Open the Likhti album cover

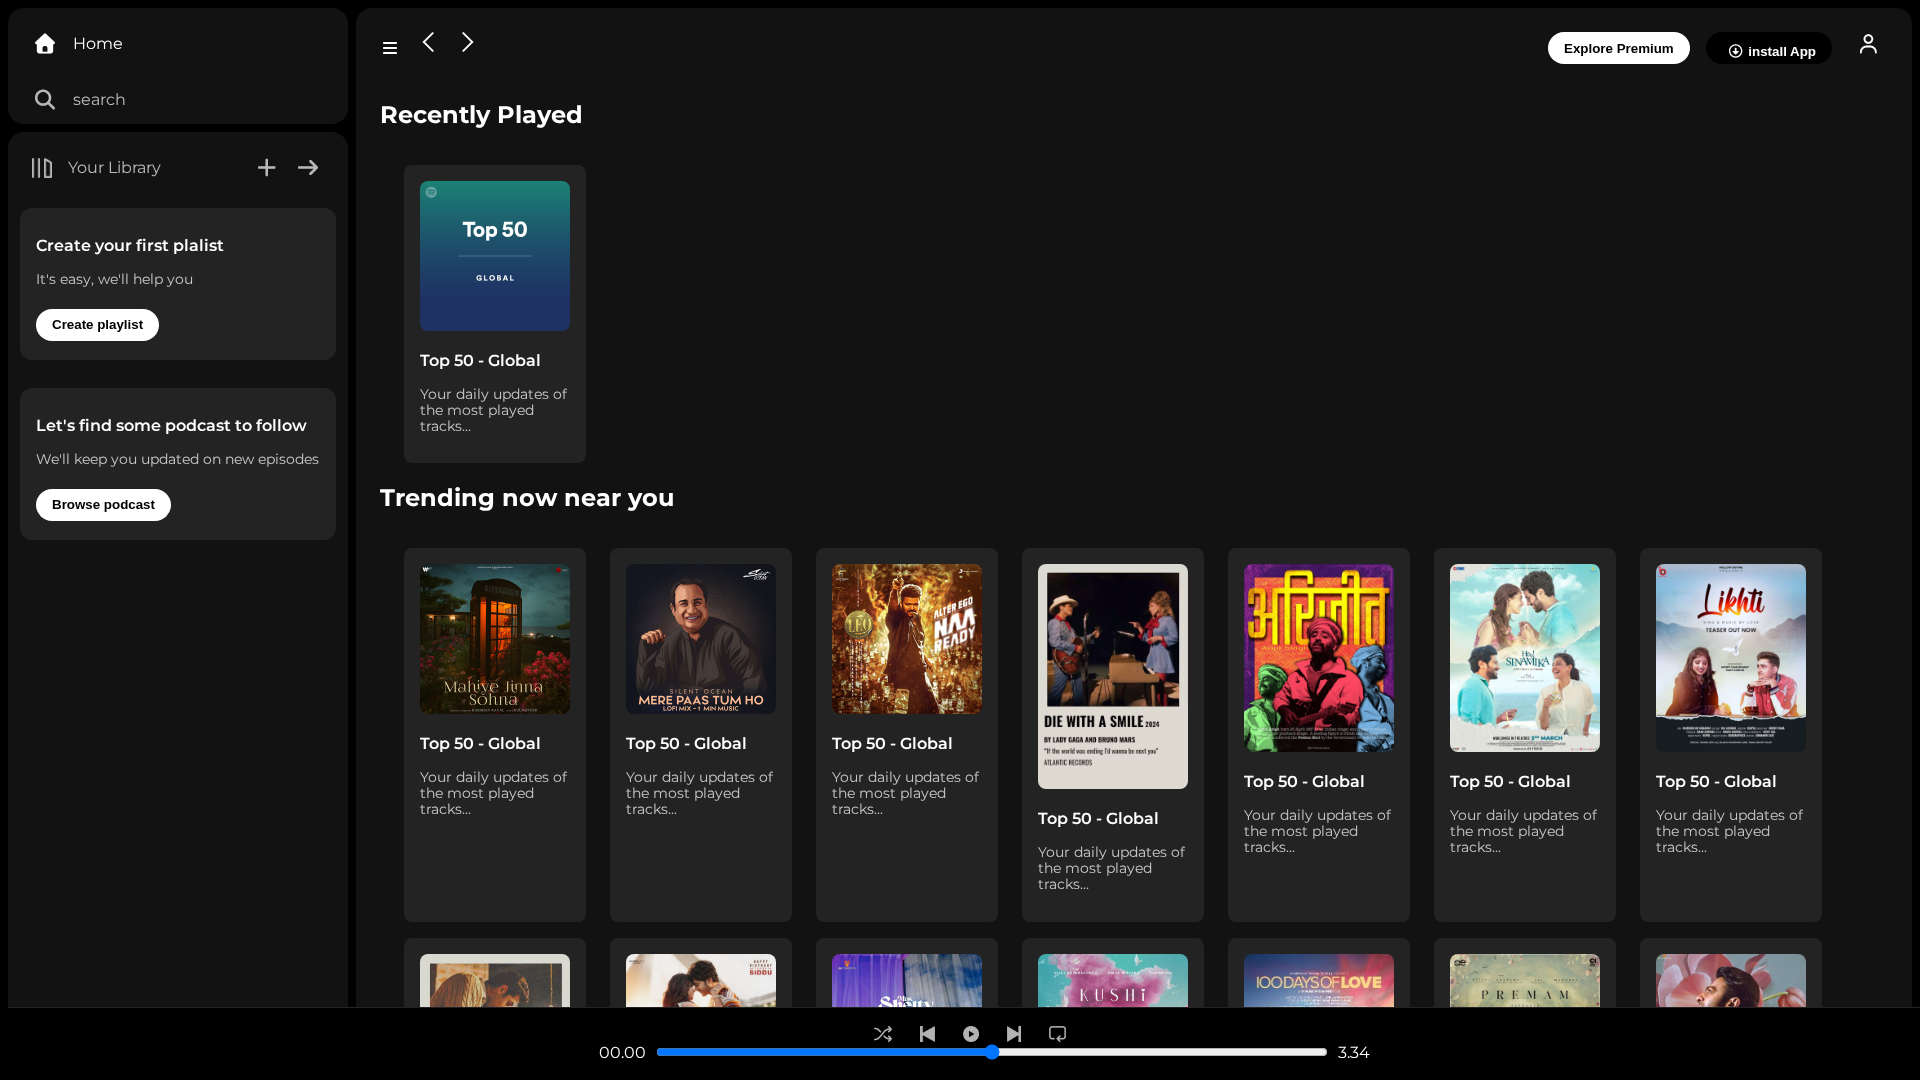[x=1731, y=658]
